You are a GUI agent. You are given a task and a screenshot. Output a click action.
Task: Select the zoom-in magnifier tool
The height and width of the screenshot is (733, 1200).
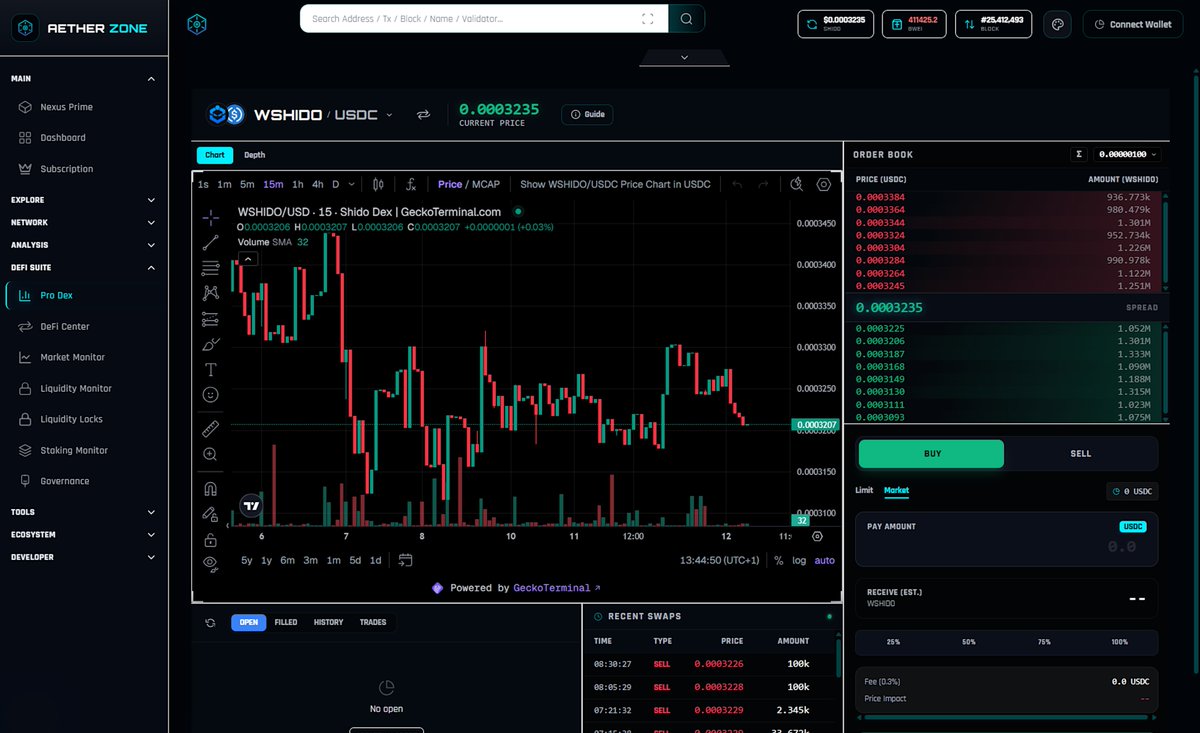[x=210, y=454]
